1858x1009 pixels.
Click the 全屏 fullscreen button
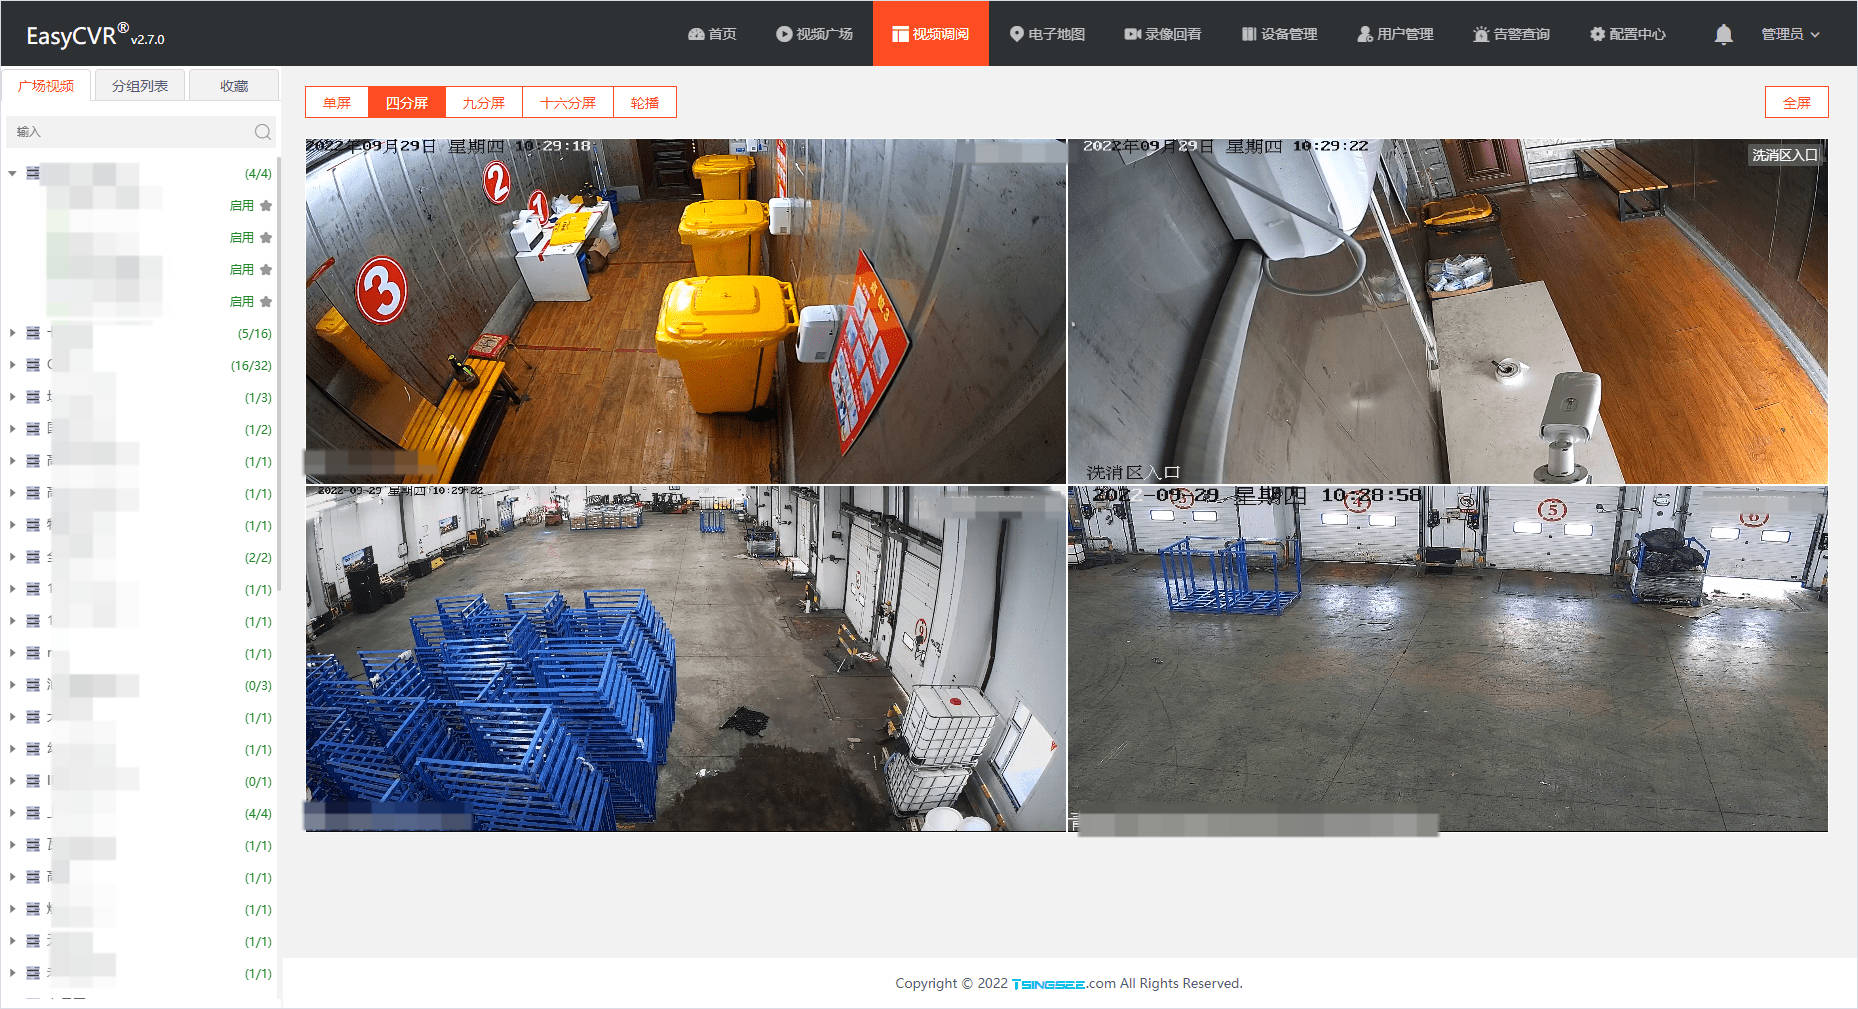[1796, 102]
